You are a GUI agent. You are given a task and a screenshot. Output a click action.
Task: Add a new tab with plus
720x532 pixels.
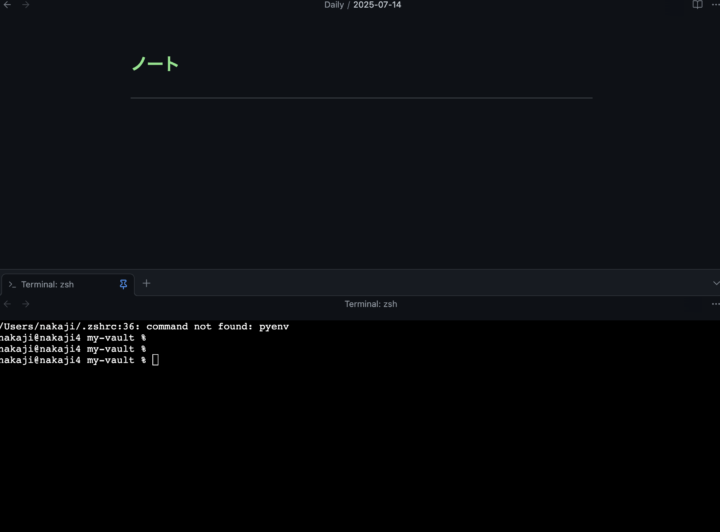pos(146,284)
